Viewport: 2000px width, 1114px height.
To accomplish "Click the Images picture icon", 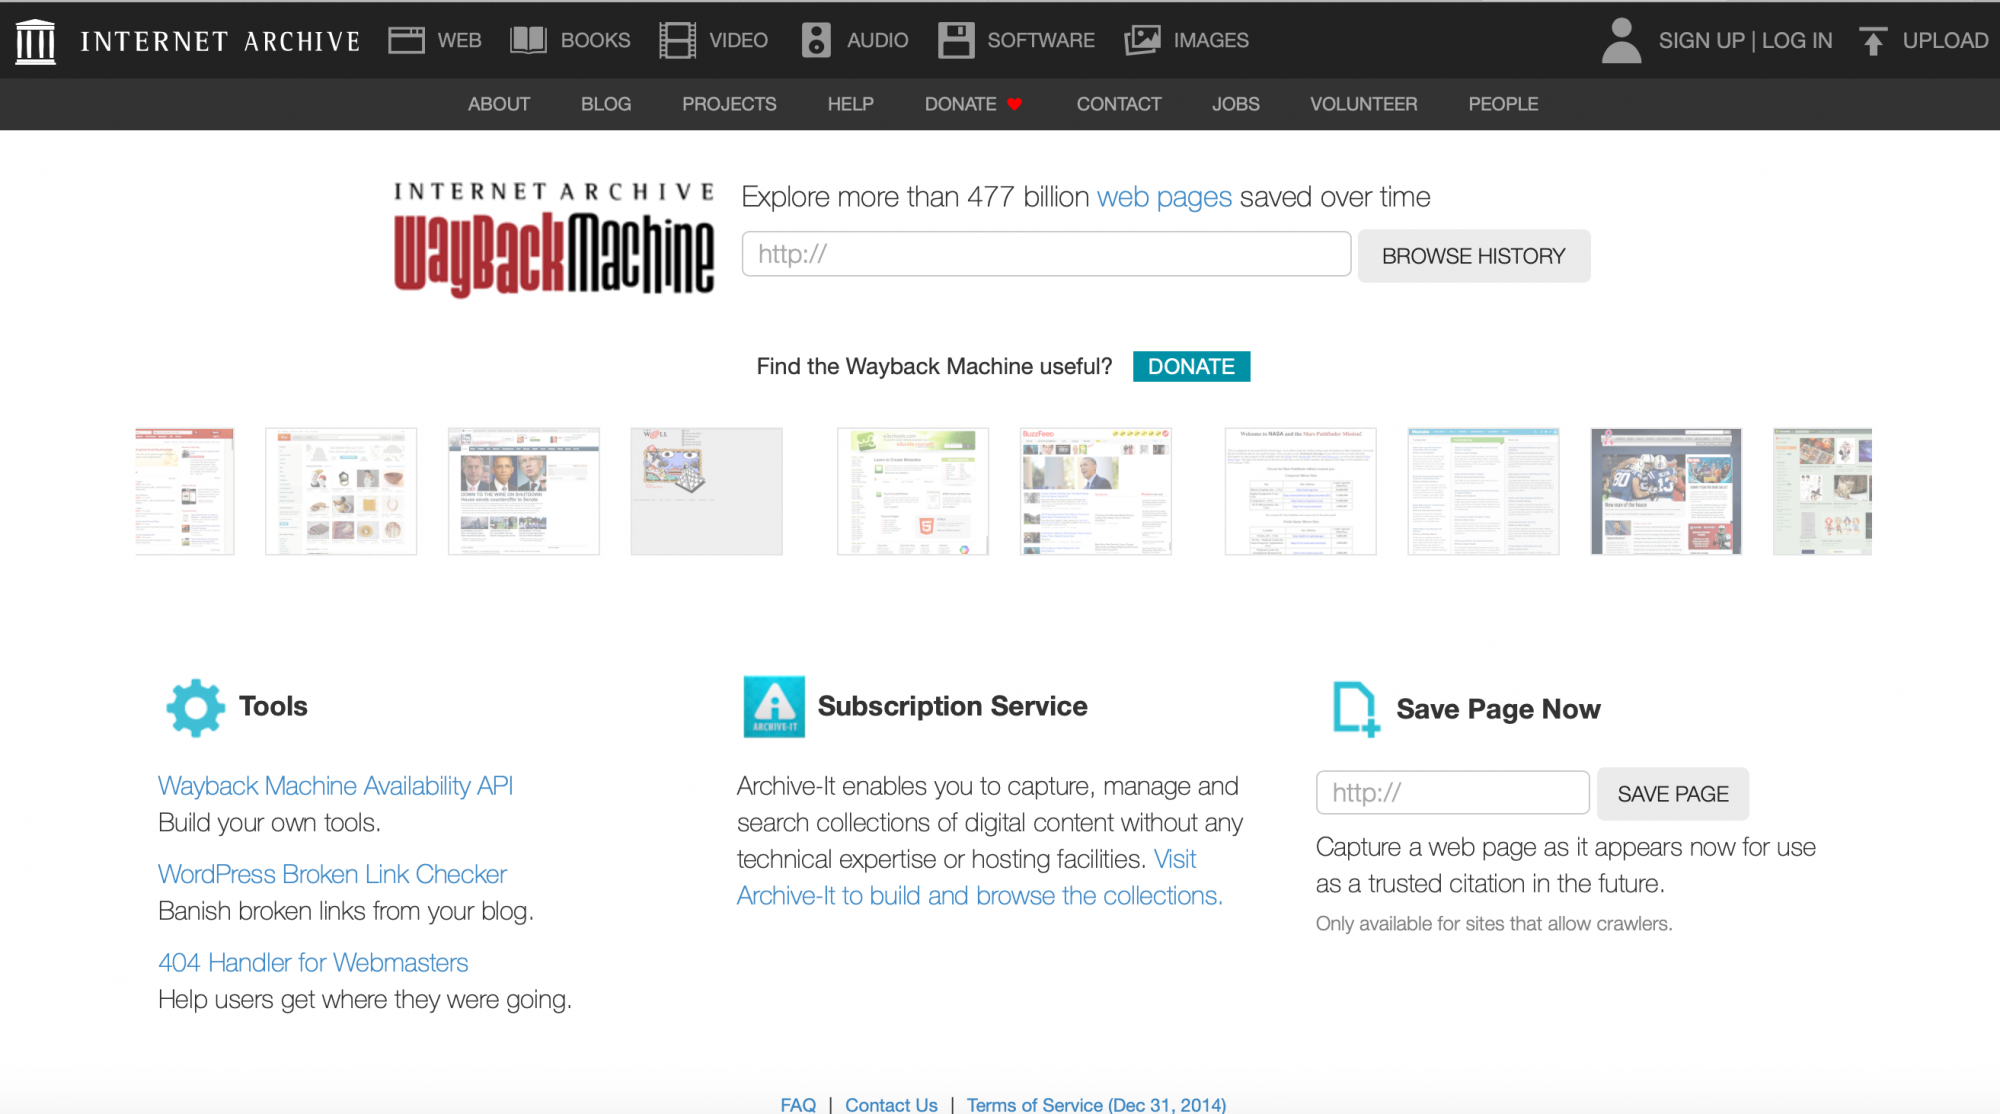I will coord(1142,40).
